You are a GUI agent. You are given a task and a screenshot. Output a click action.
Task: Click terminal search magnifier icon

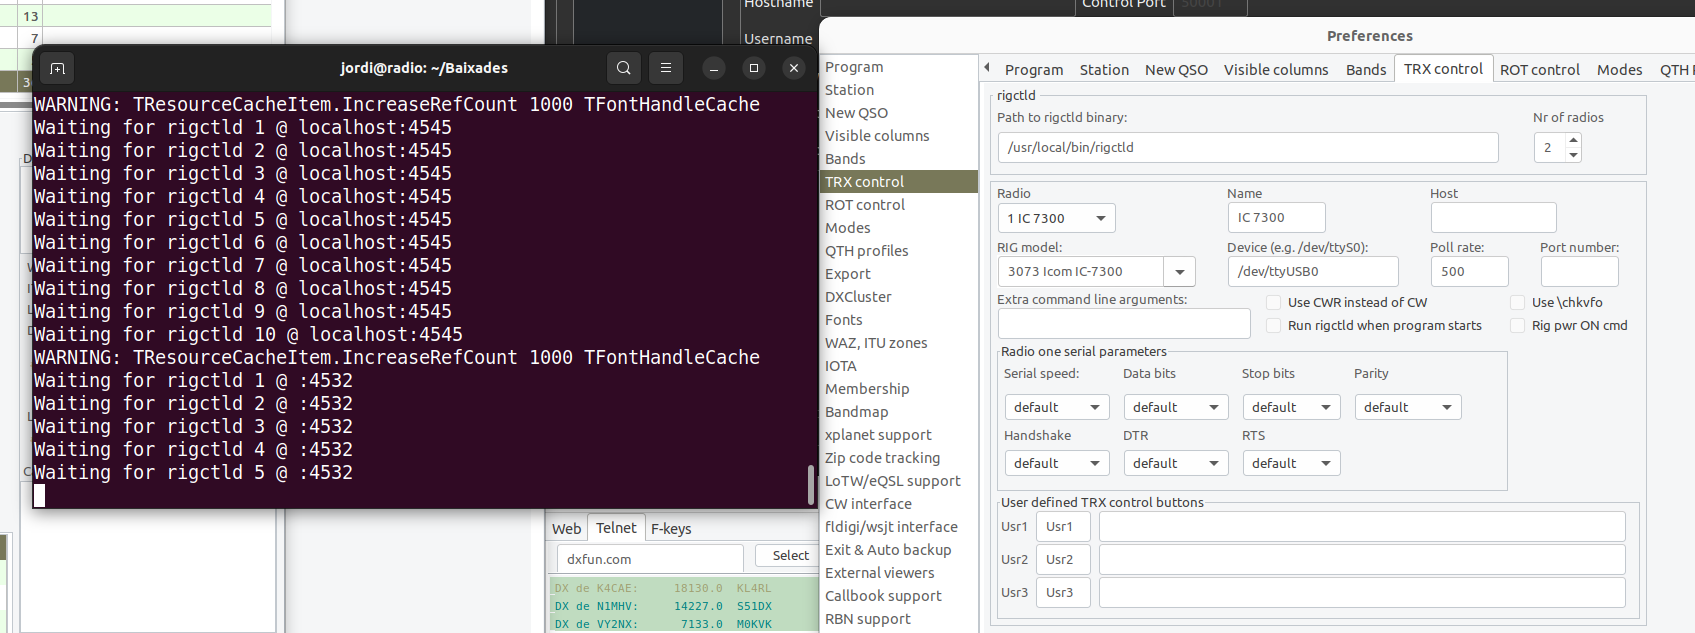(624, 68)
